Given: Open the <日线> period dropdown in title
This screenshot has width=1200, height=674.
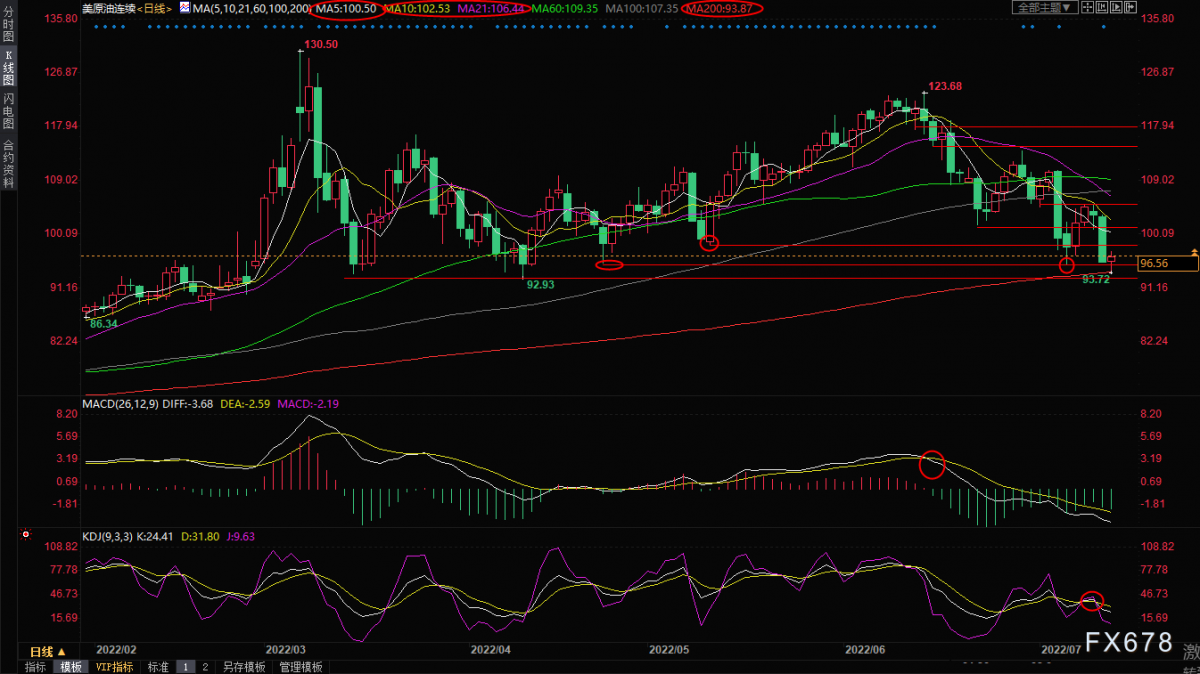Looking at the screenshot, I should coord(154,8).
